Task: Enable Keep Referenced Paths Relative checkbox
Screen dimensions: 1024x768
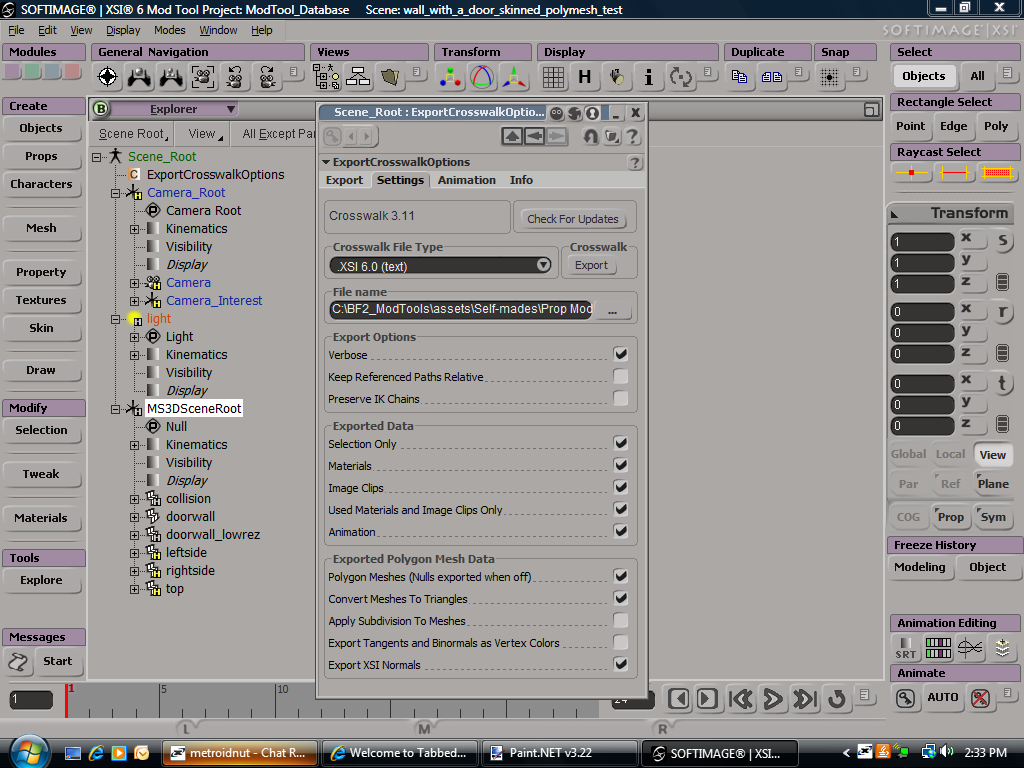Action: coord(620,376)
